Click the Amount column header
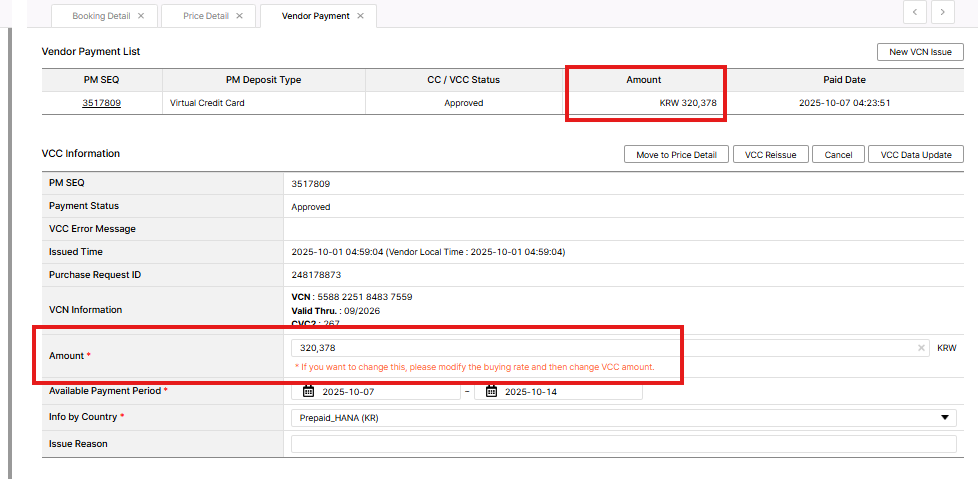 click(644, 80)
